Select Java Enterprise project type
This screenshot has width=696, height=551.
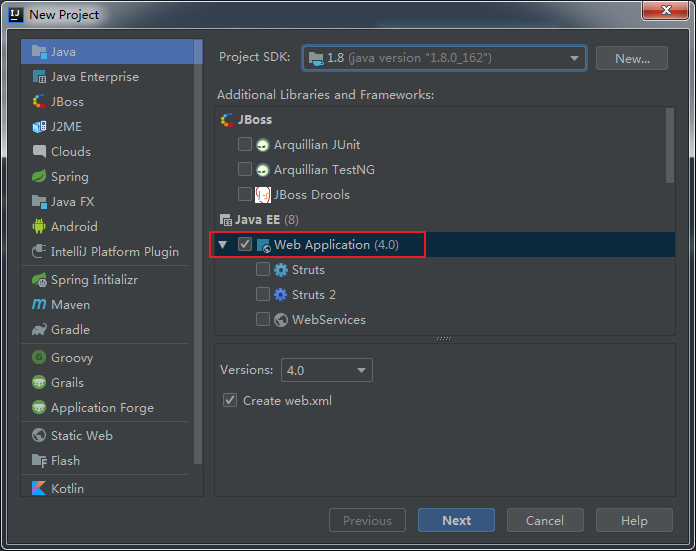click(x=95, y=77)
